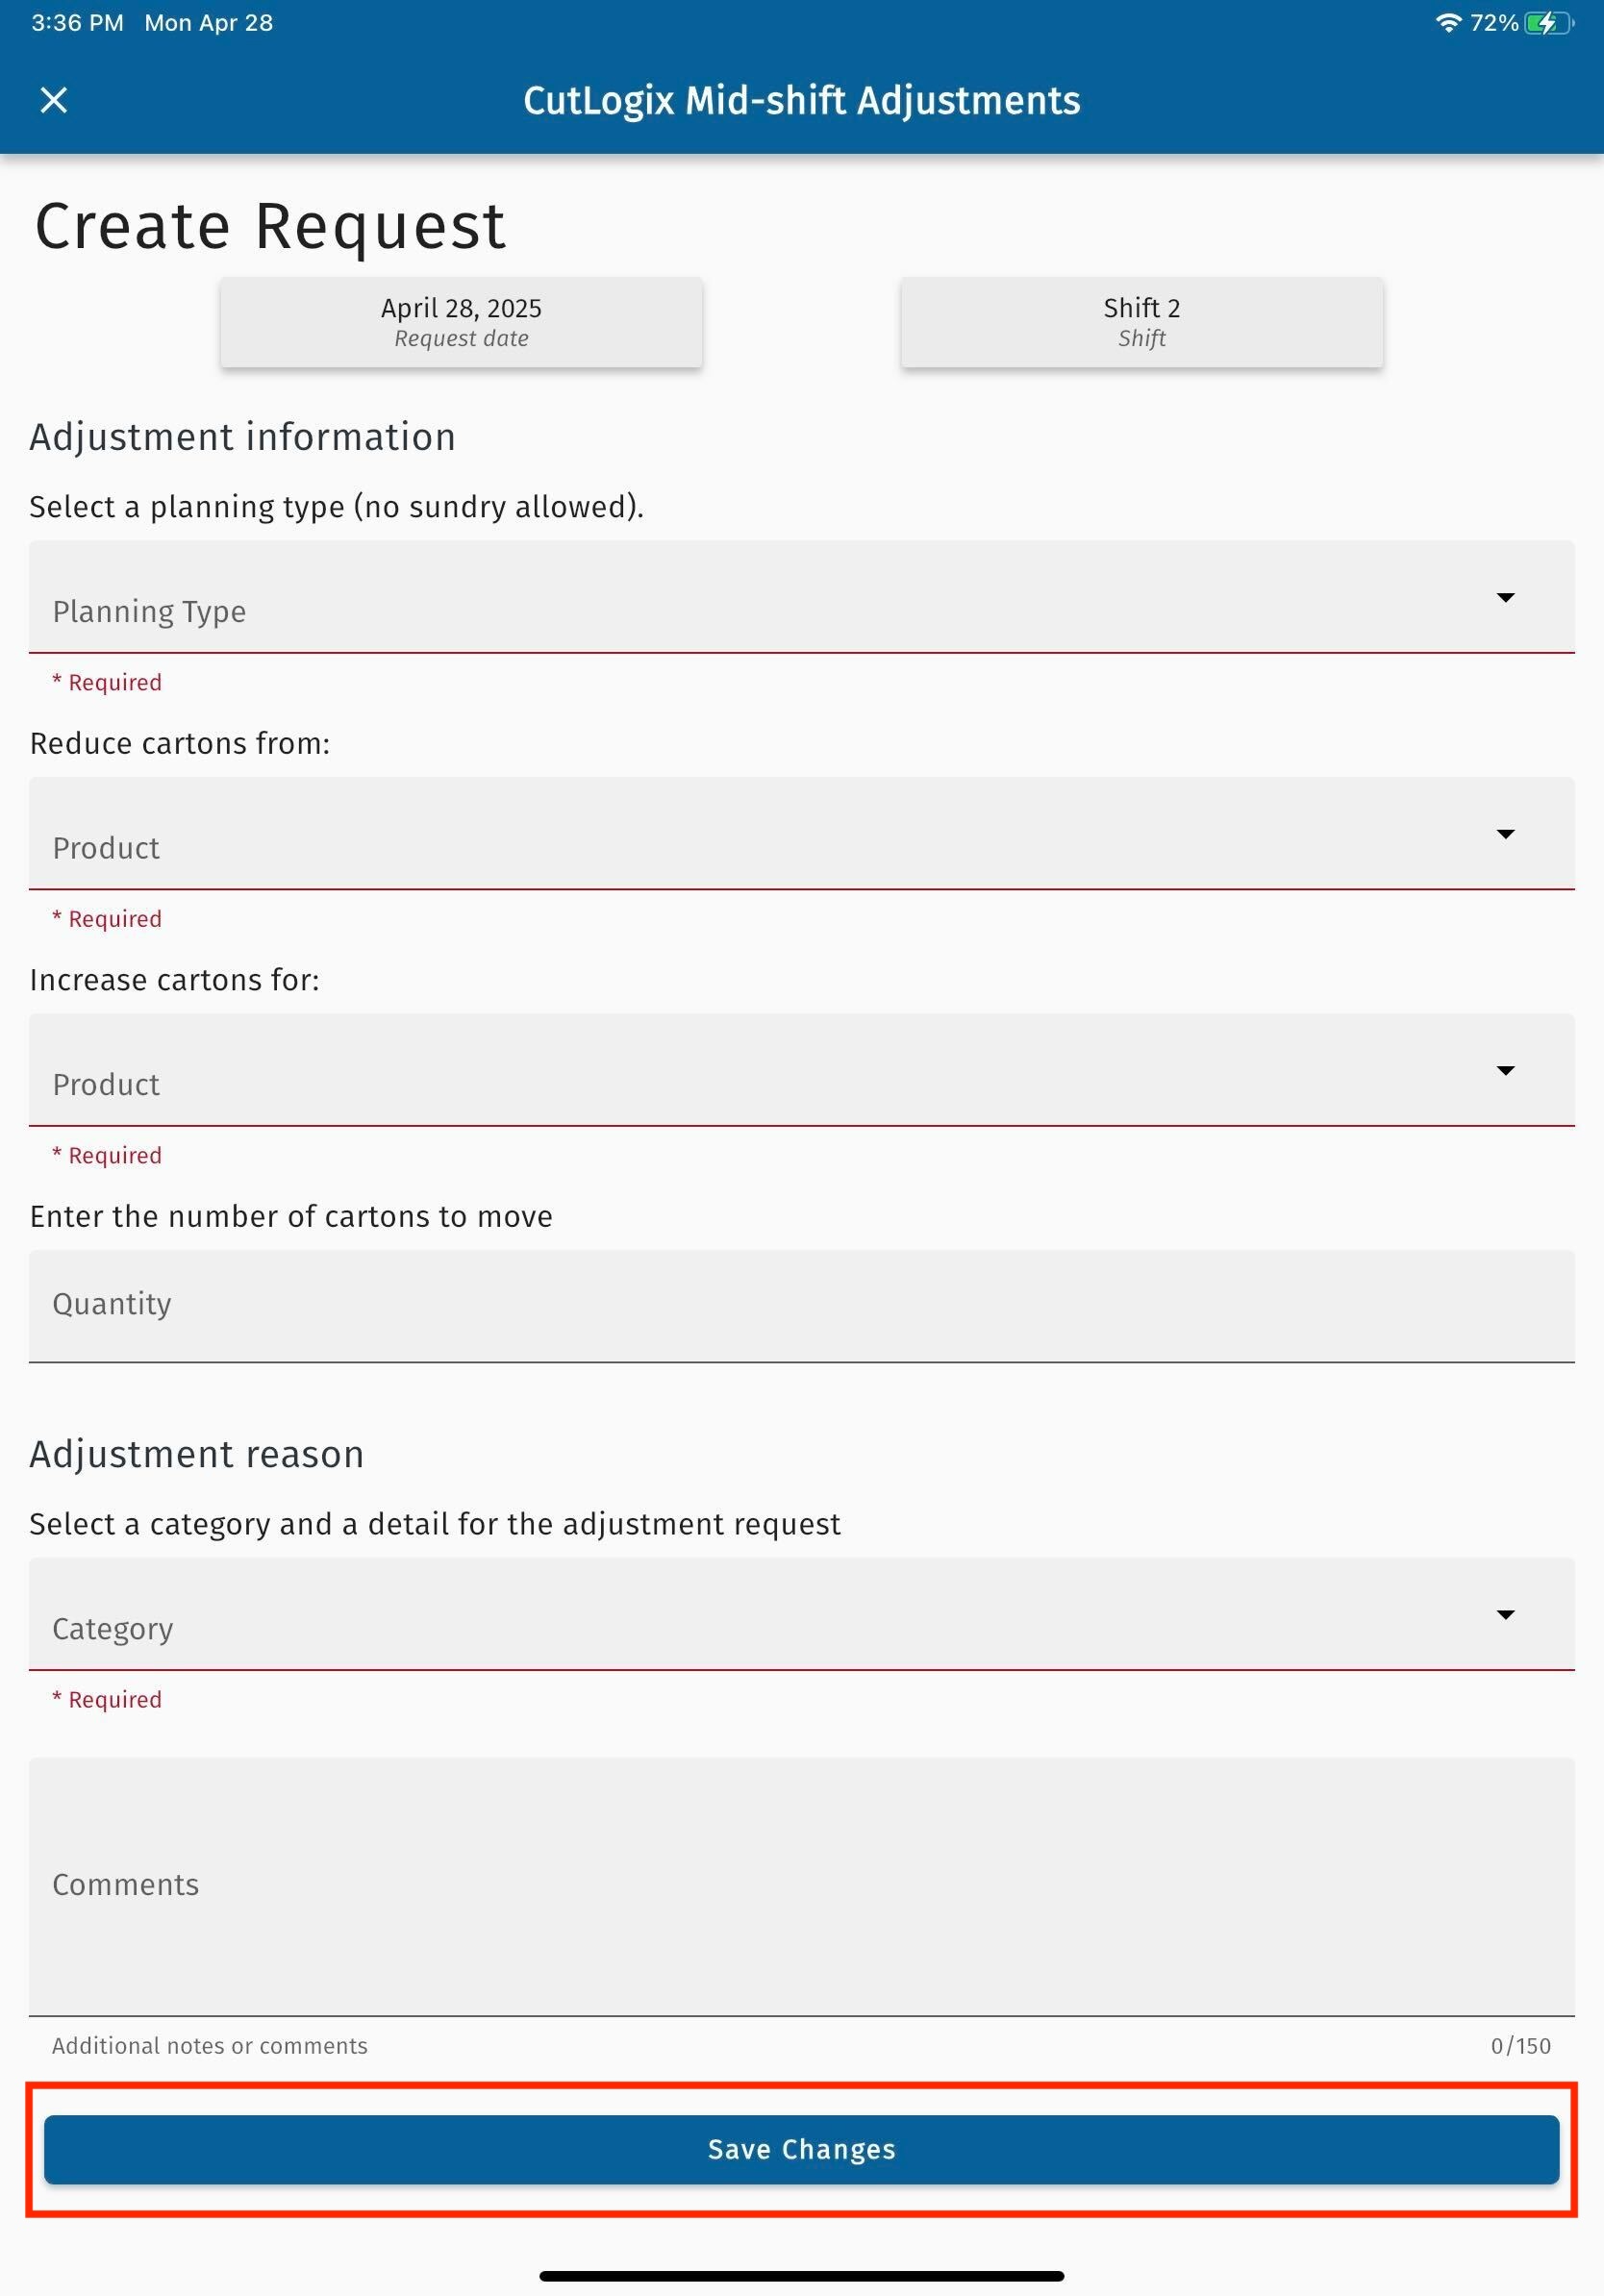Click the Planning Type dropdown arrow
The height and width of the screenshot is (2296, 1604).
1505,598
